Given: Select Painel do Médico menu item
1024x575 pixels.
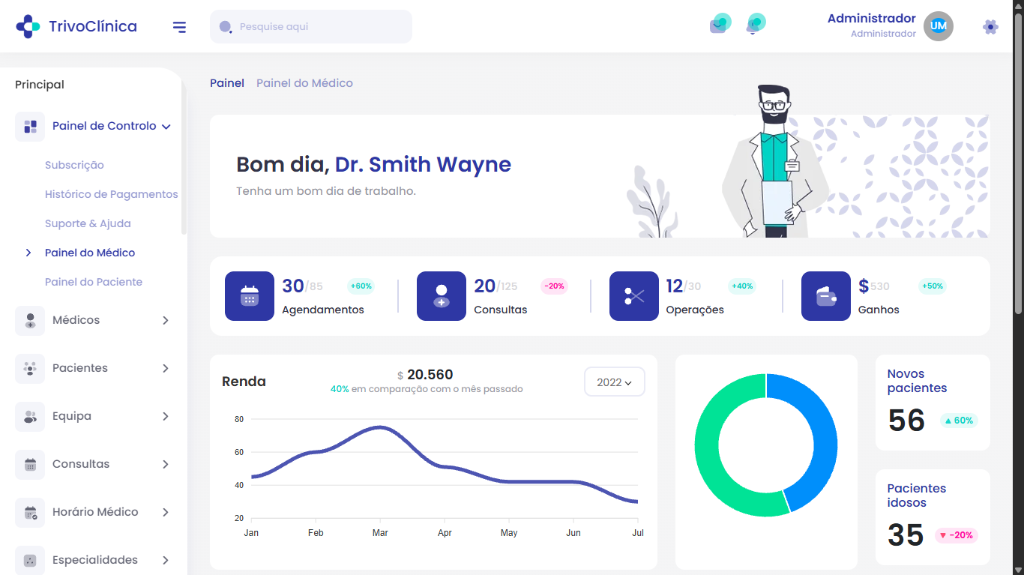Looking at the screenshot, I should [89, 253].
